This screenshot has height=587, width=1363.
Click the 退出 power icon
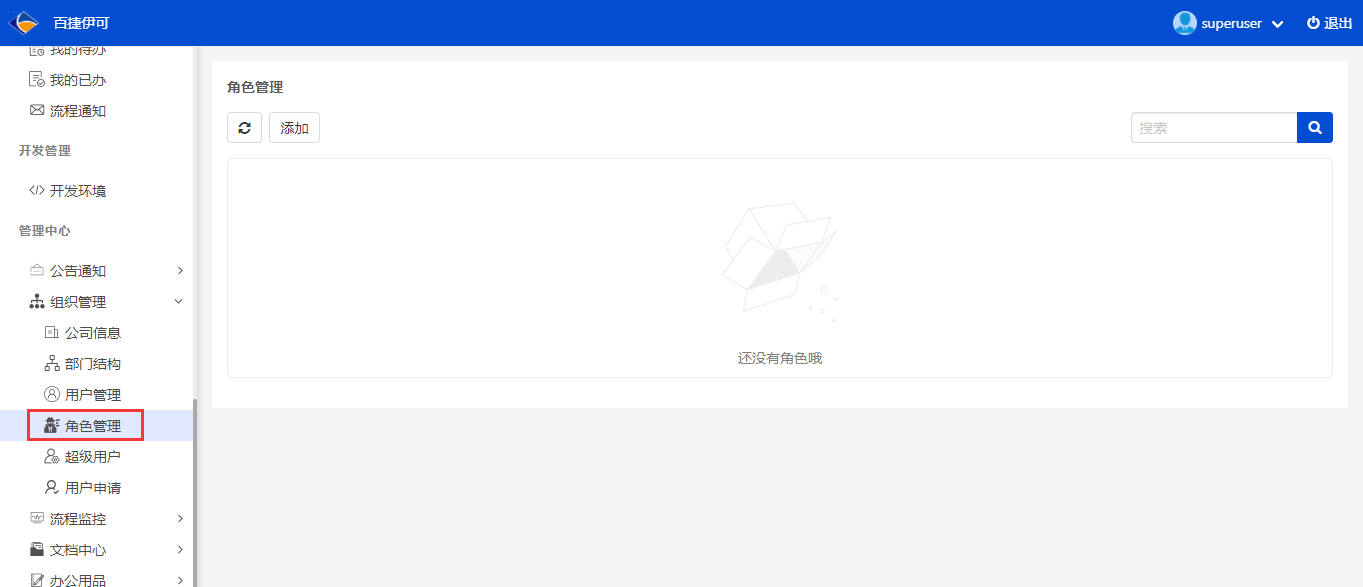tap(1313, 23)
